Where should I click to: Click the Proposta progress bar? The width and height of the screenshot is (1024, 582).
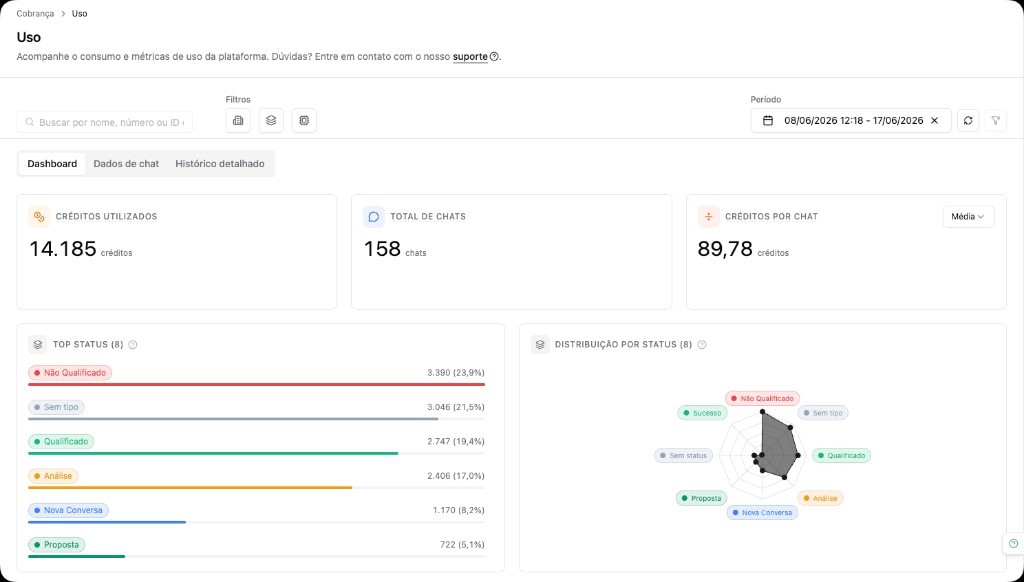click(x=76, y=557)
